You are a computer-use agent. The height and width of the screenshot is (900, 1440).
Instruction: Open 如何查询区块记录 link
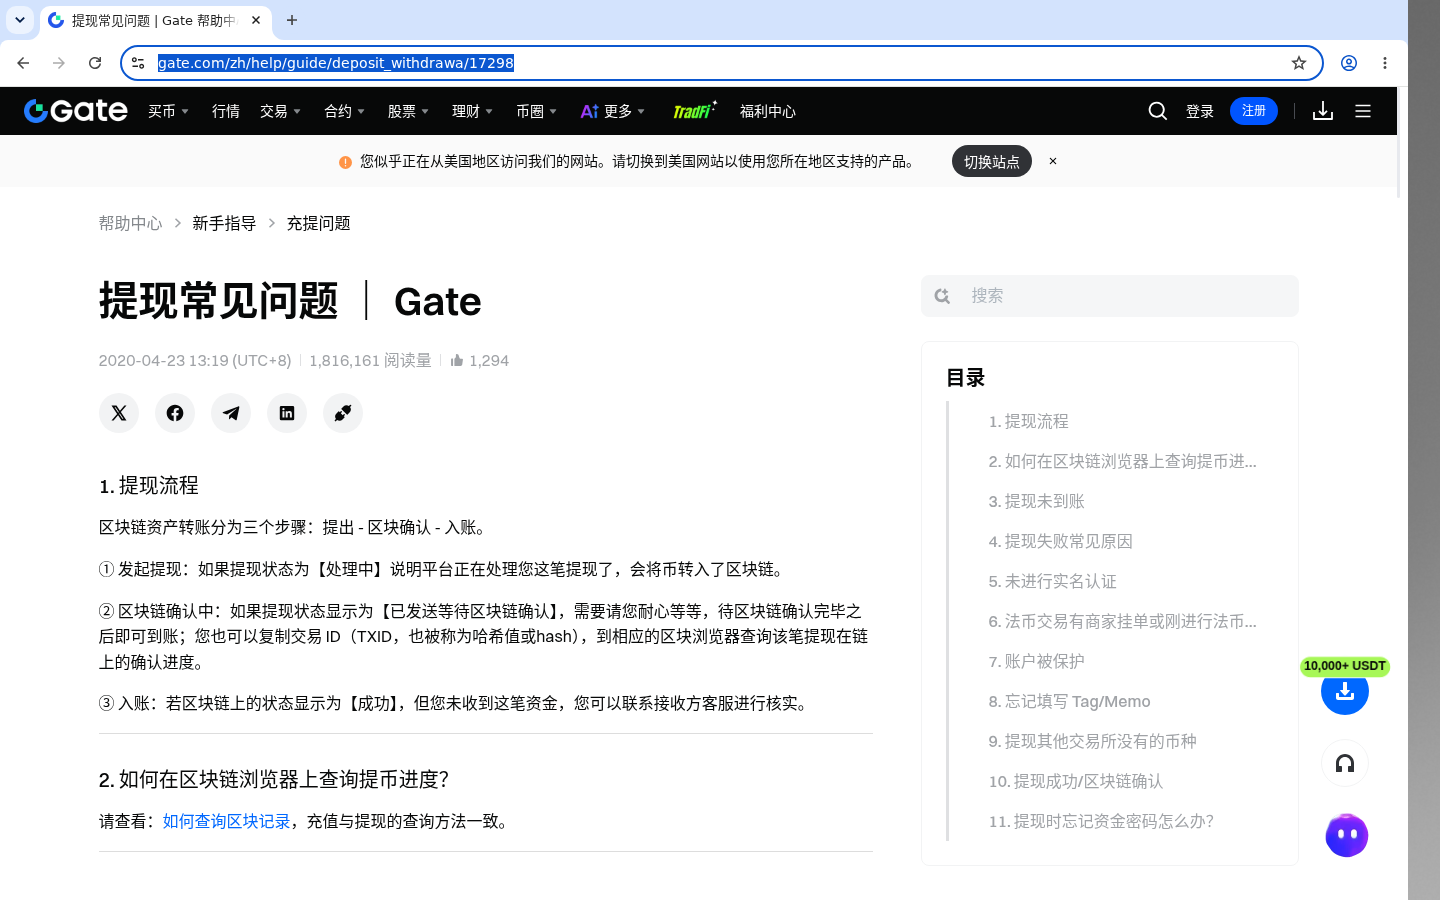[226, 821]
